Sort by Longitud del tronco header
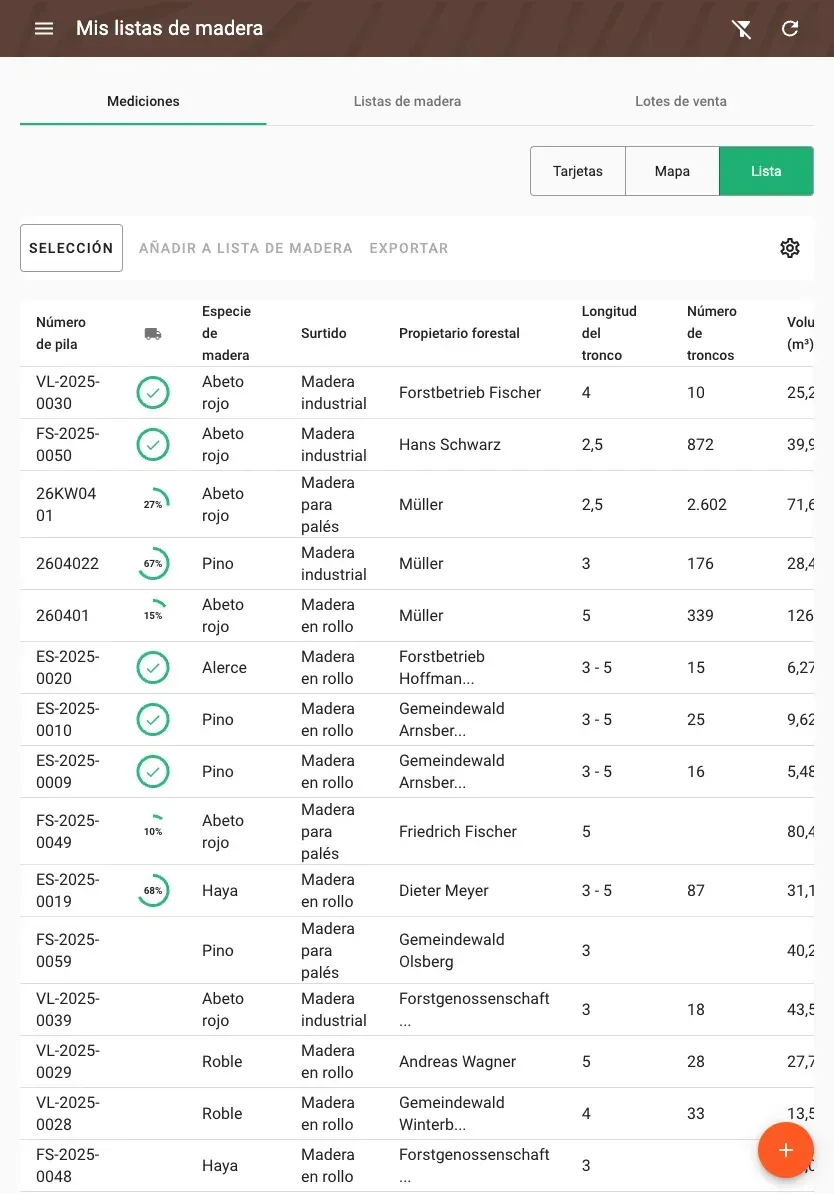 click(x=609, y=334)
